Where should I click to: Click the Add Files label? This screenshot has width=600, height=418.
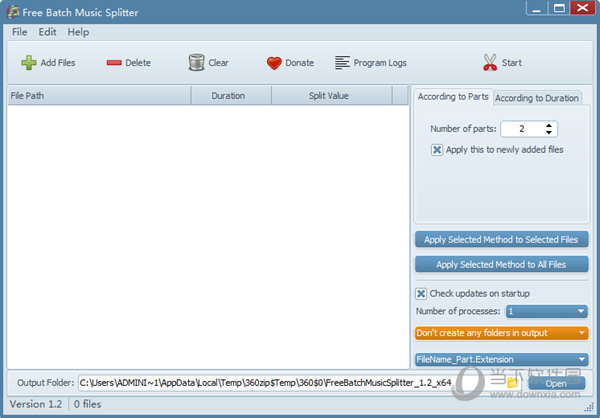(x=58, y=63)
